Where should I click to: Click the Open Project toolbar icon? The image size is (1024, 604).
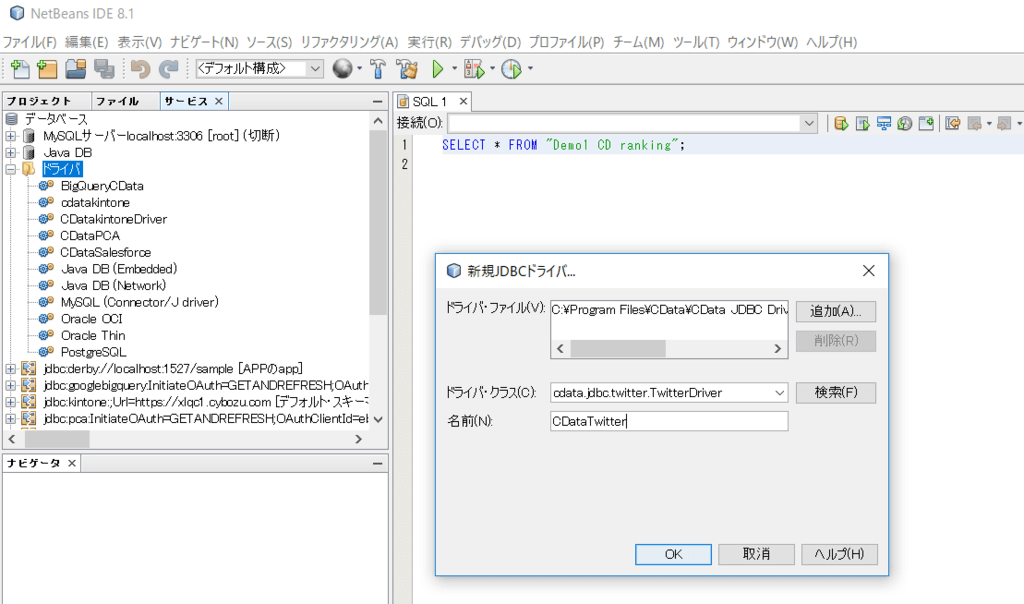[x=75, y=69]
